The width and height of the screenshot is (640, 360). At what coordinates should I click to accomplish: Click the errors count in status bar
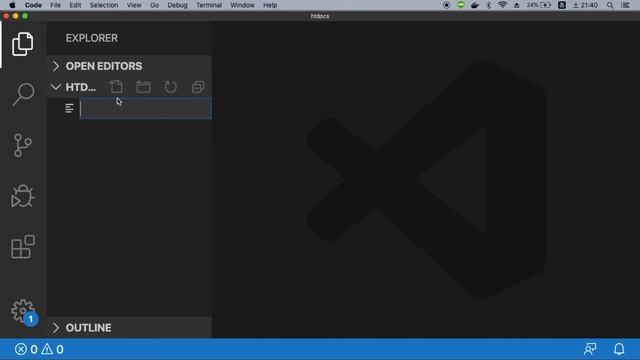(27, 349)
